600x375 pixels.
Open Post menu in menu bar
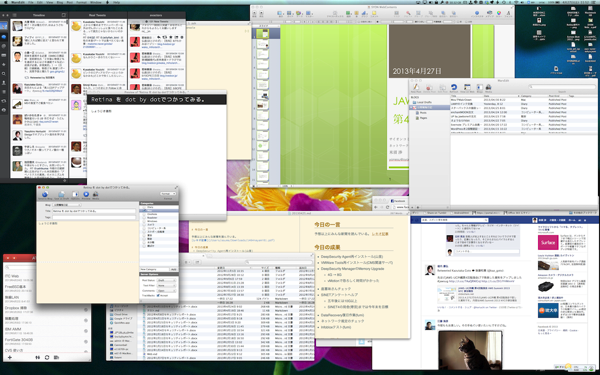click(70, 2)
